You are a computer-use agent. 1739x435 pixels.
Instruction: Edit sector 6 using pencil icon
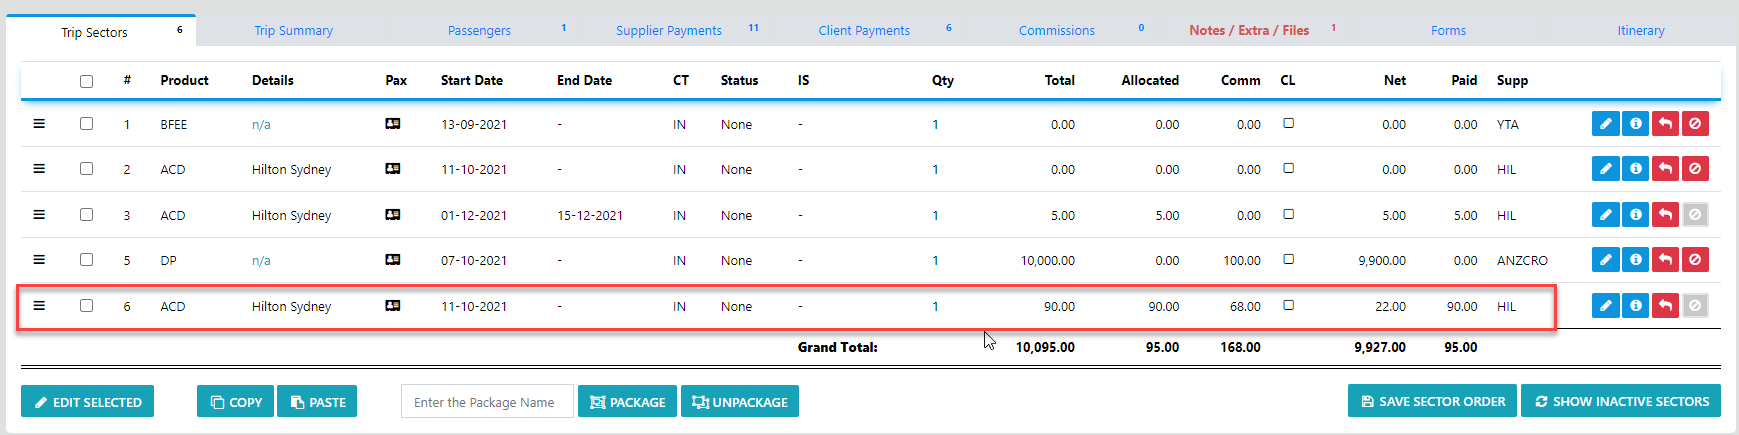pyautogui.click(x=1605, y=306)
